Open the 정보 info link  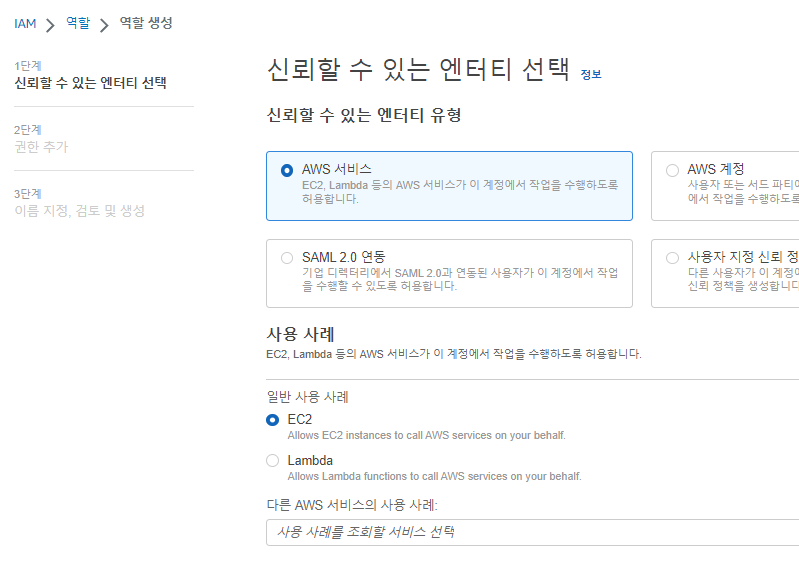coord(591,74)
